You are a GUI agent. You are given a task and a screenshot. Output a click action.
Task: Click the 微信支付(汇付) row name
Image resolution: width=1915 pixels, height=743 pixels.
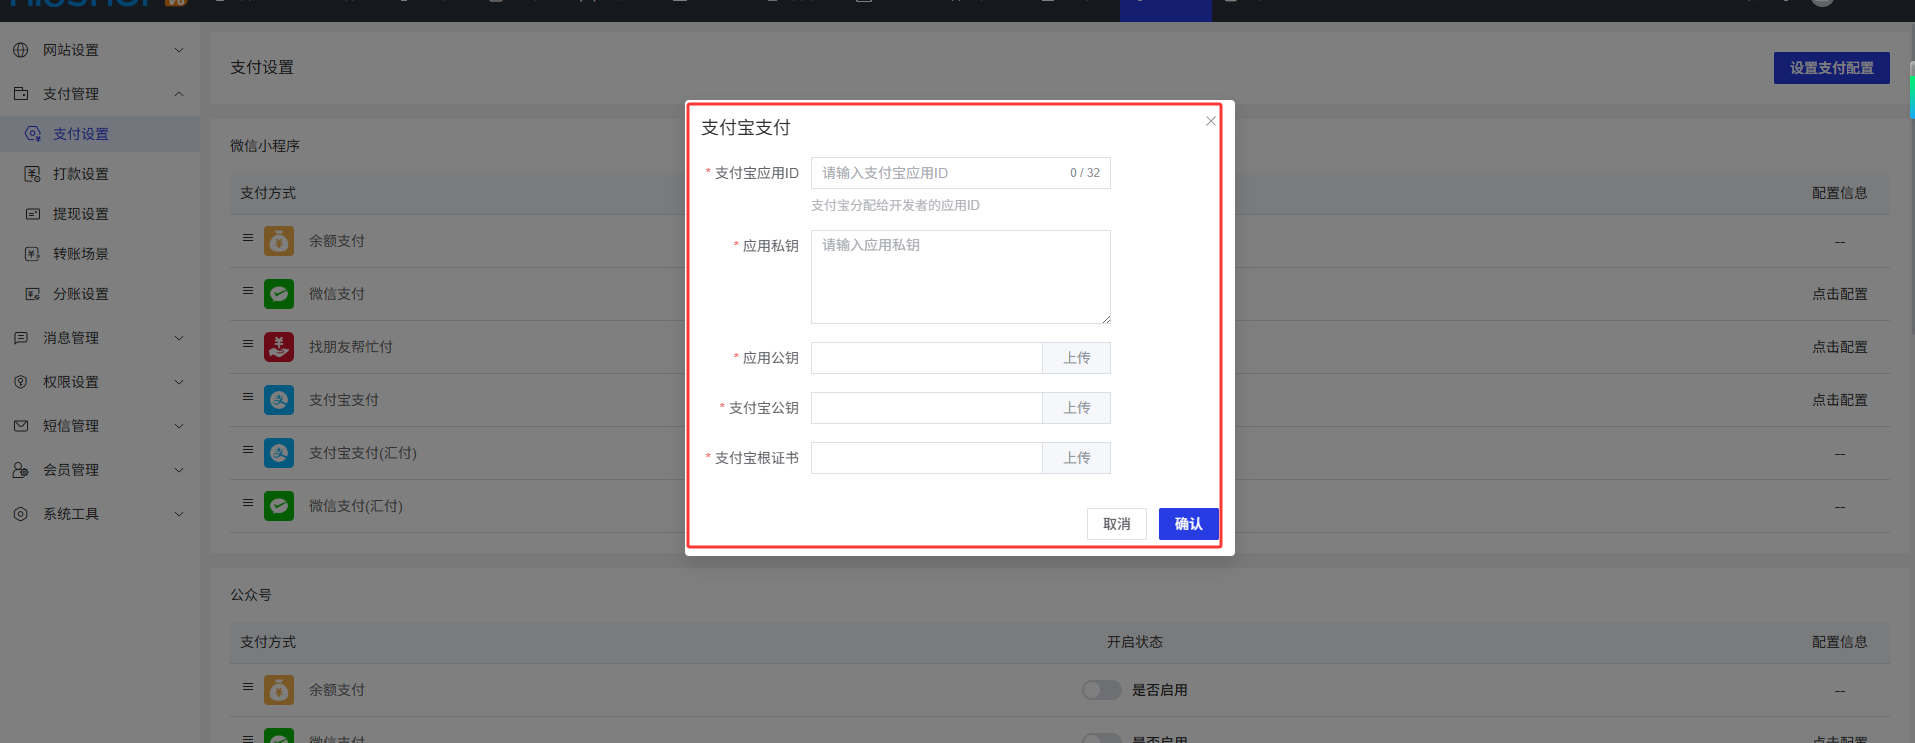[x=356, y=506]
